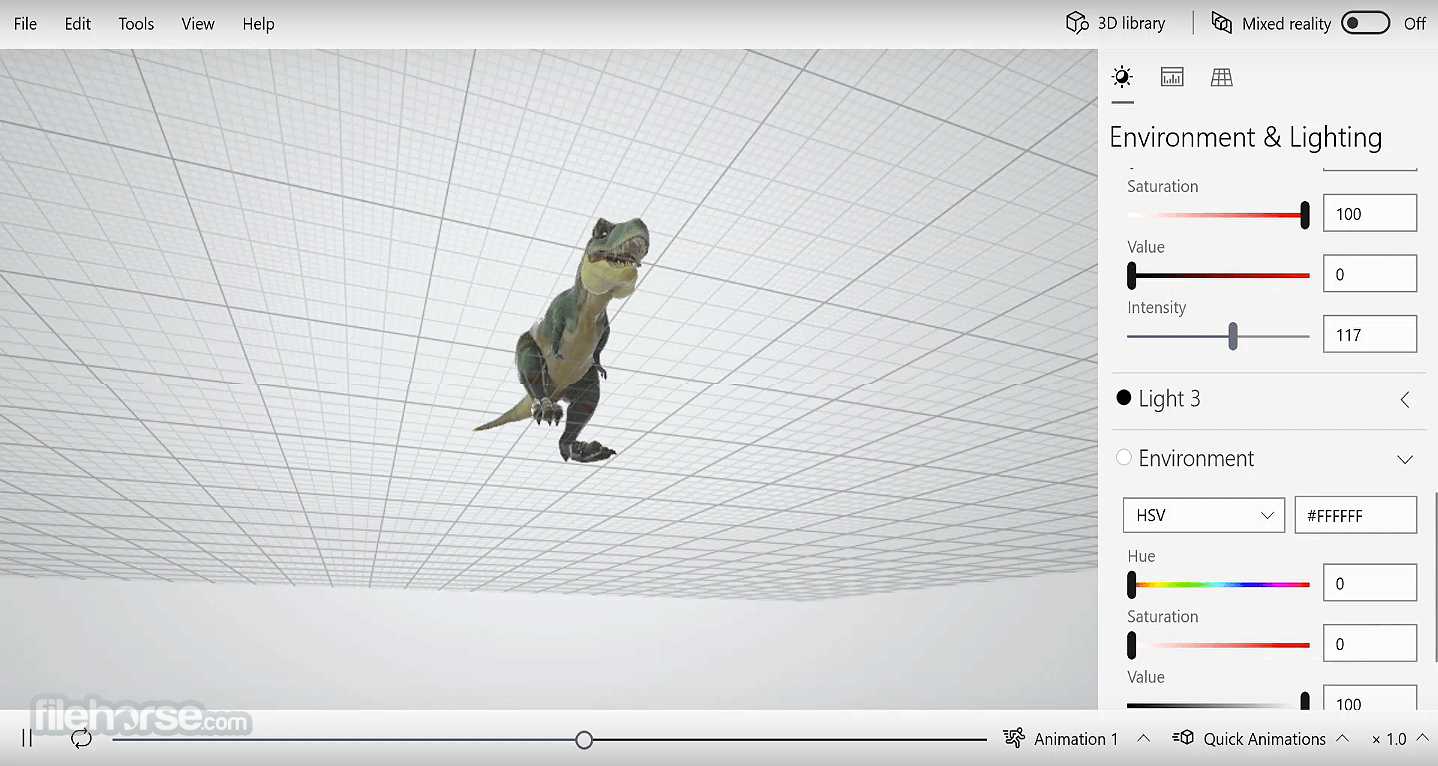Open the Tools menu
This screenshot has width=1438, height=766.
pyautogui.click(x=136, y=24)
